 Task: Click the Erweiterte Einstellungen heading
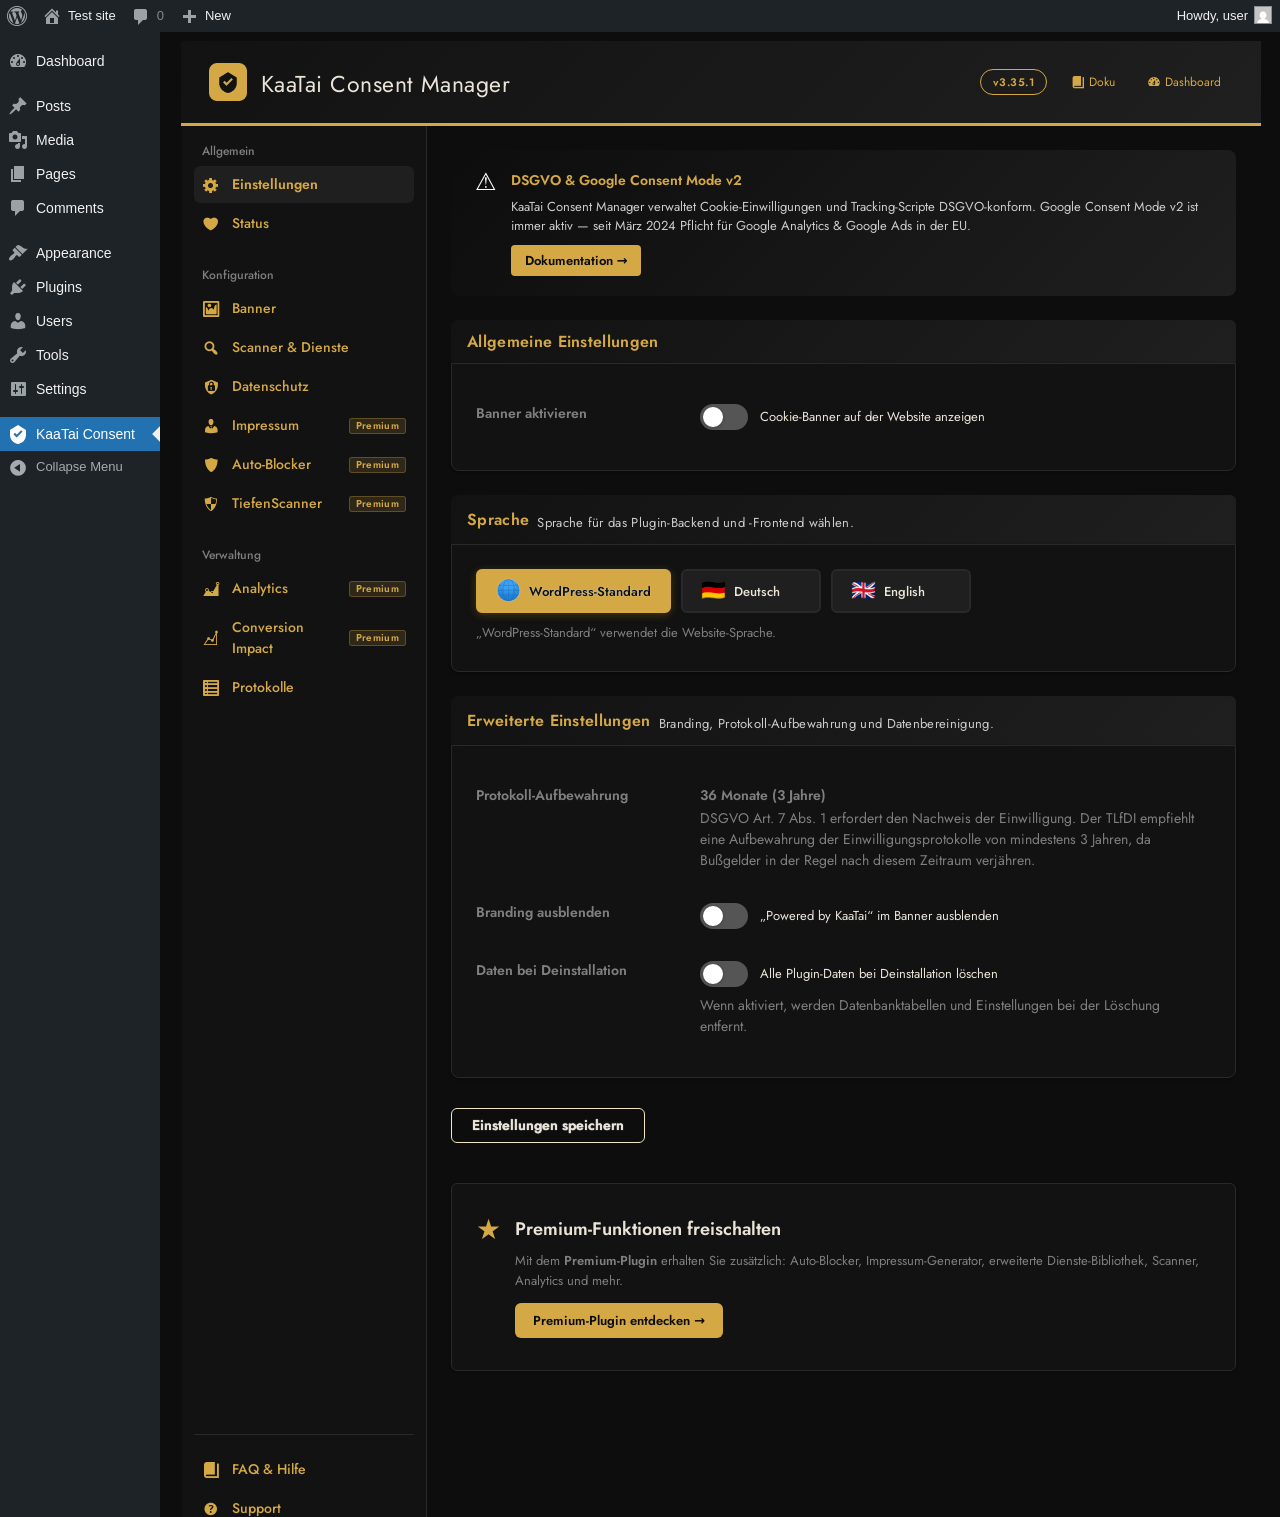[558, 721]
